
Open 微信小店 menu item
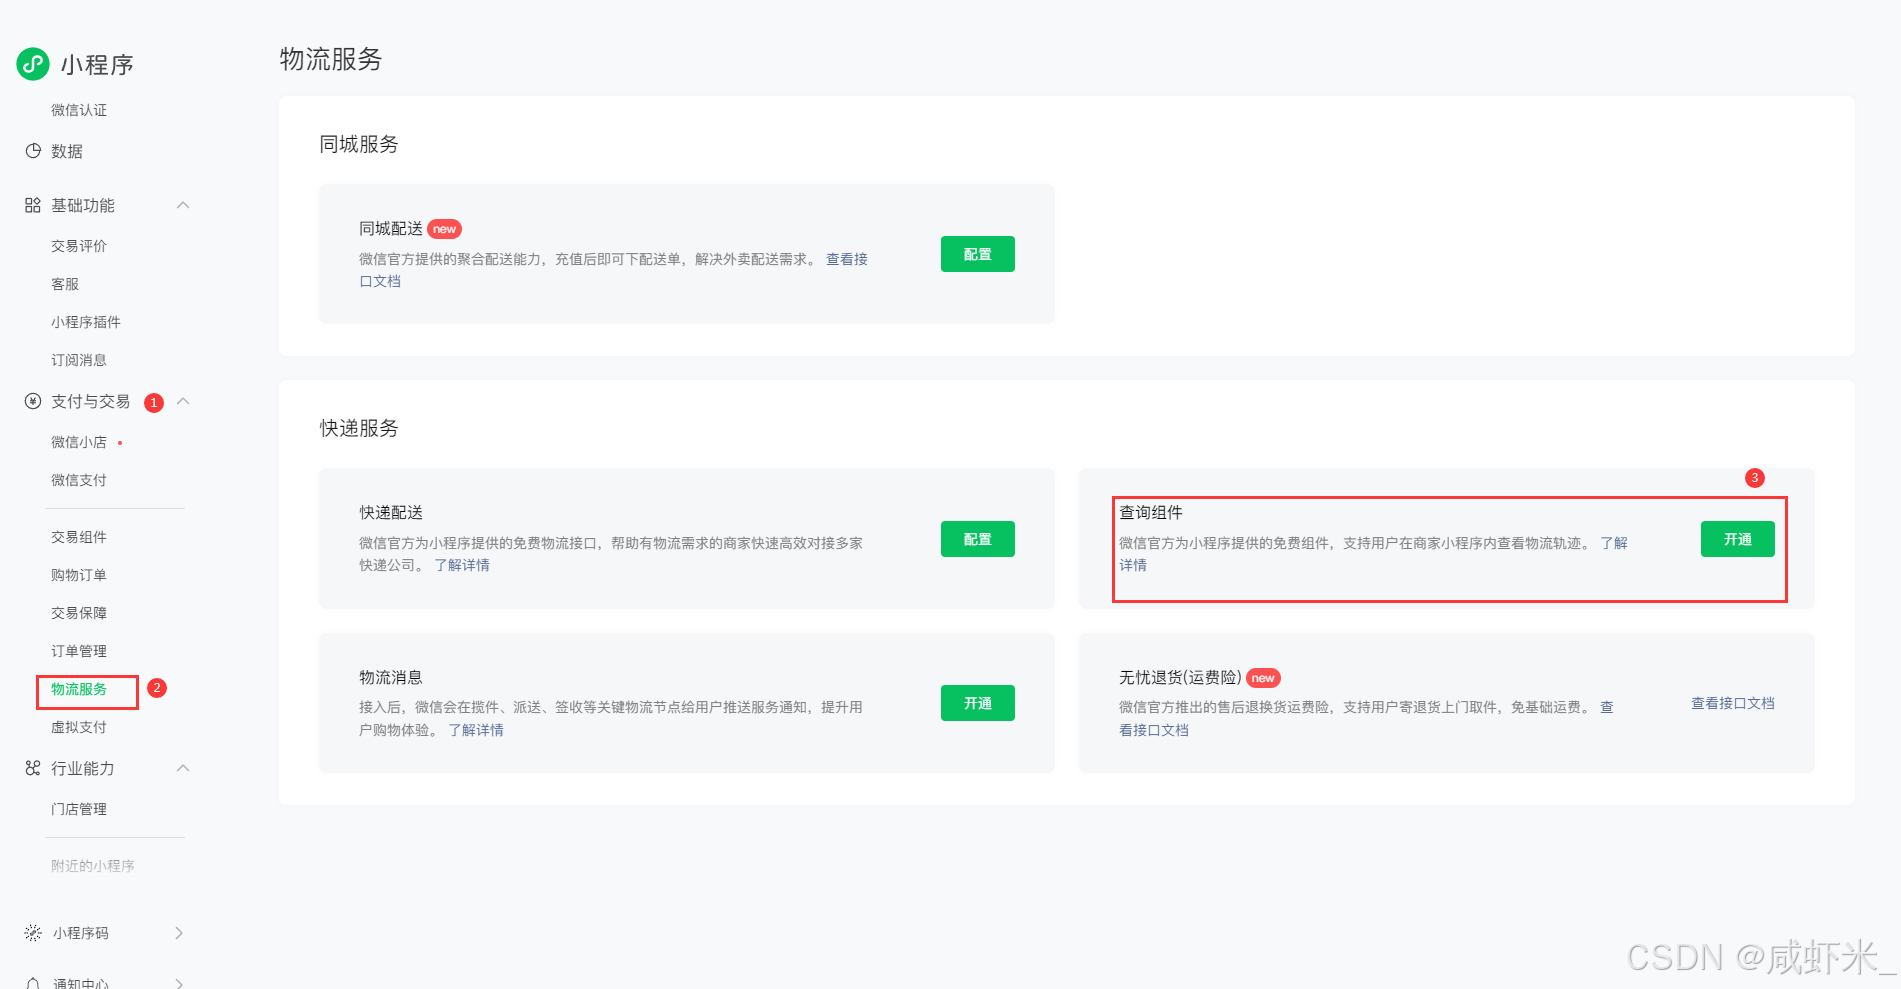79,442
